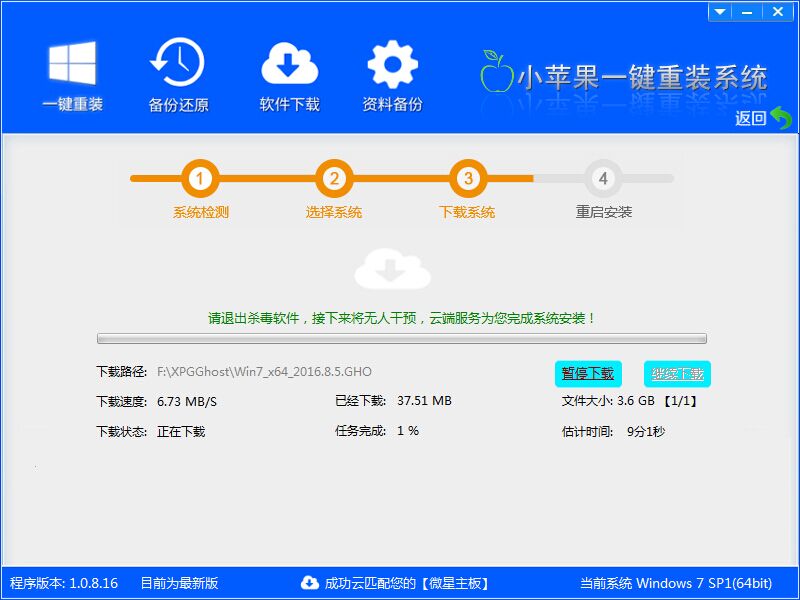
Task: Click the estimated time 9分1秒
Action: tap(645, 432)
